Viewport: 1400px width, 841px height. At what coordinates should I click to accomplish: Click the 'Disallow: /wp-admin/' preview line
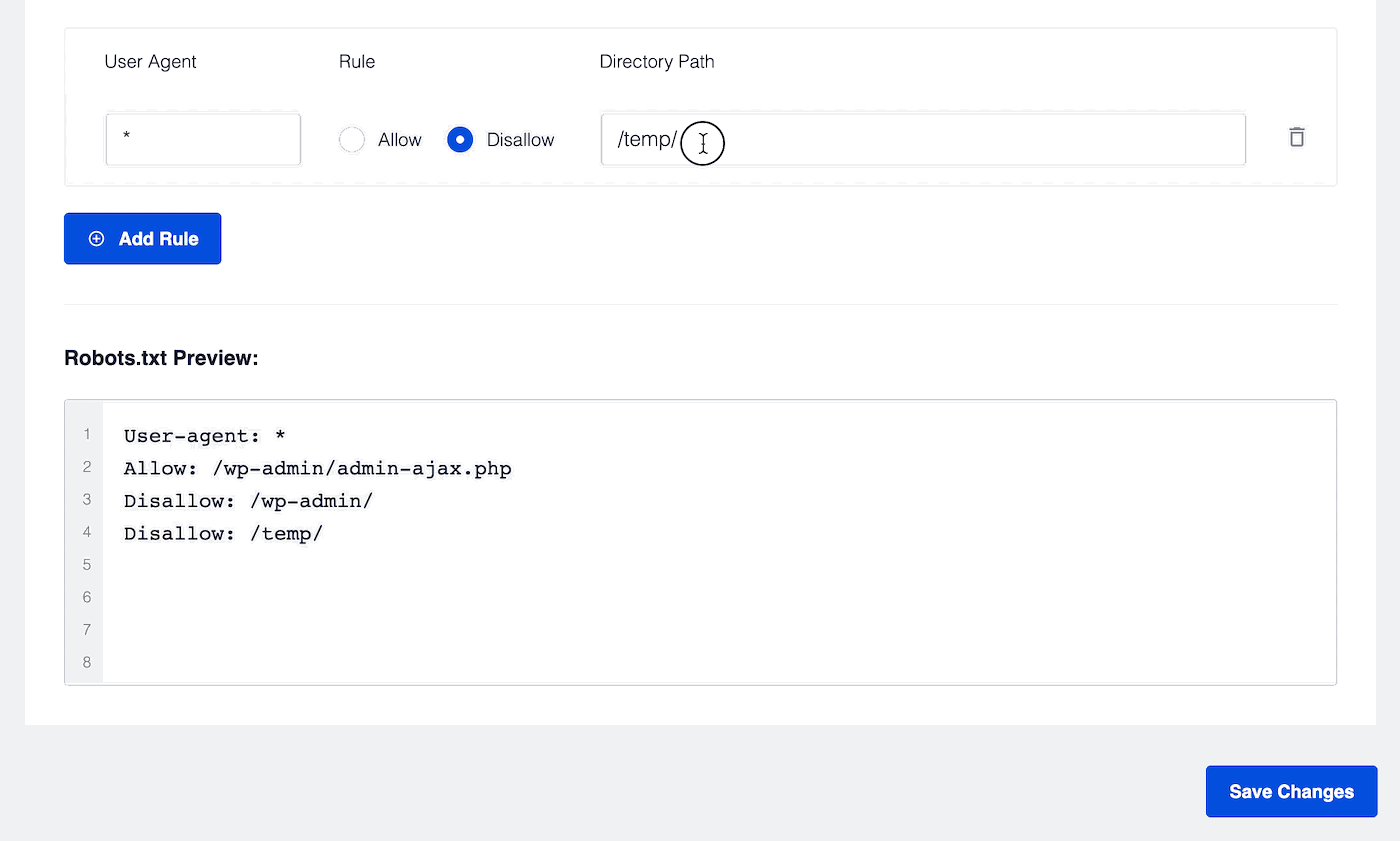point(248,501)
